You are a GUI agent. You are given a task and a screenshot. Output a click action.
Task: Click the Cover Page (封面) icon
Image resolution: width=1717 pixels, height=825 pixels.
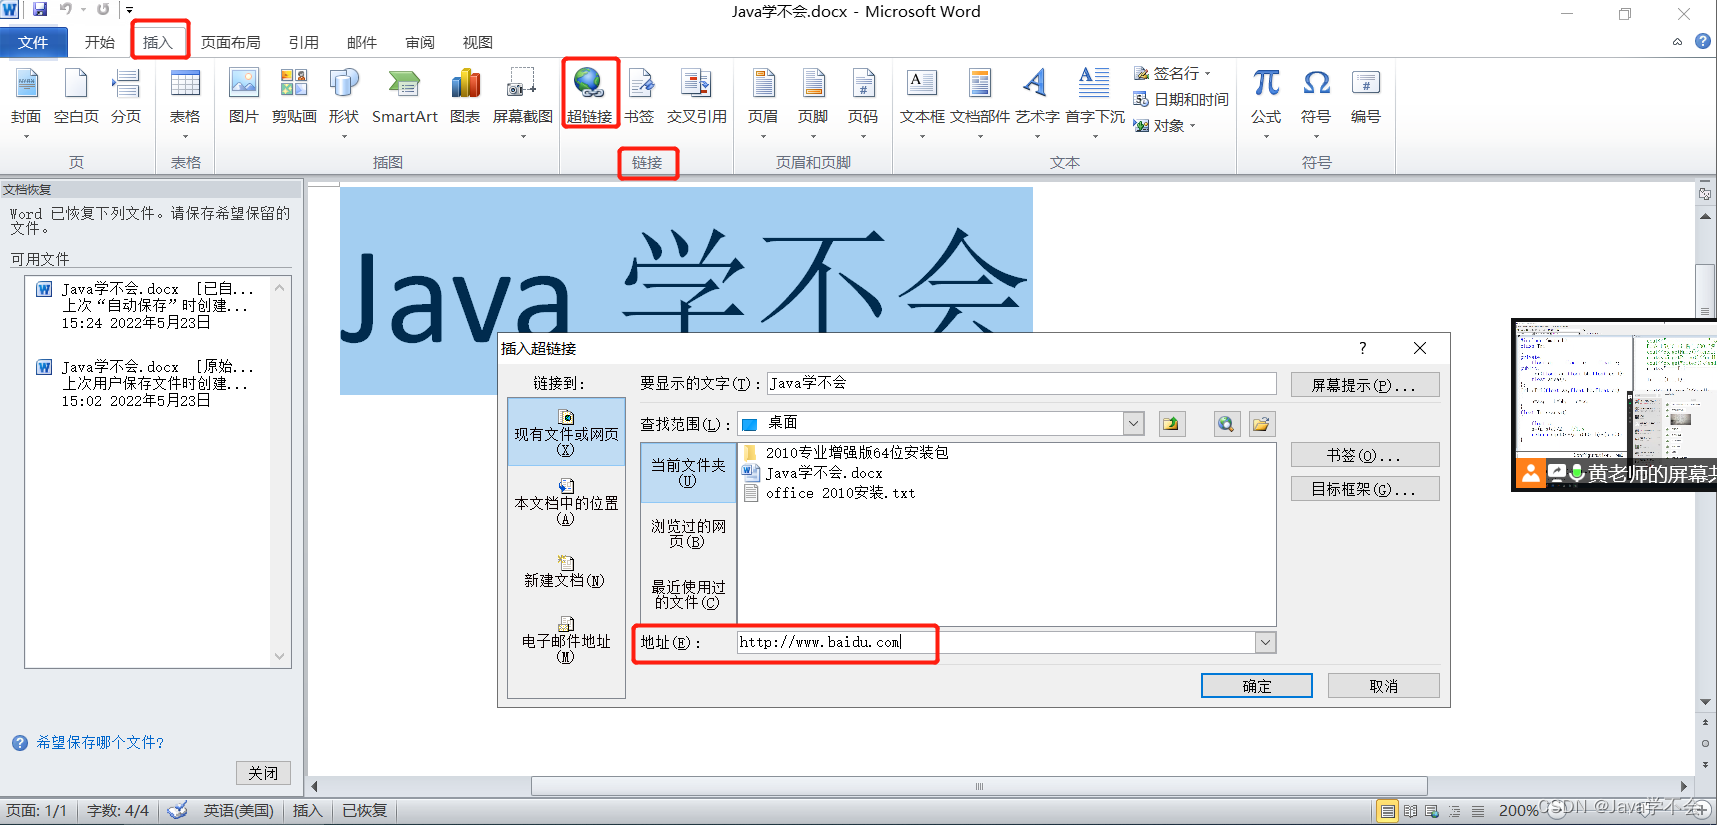pyautogui.click(x=26, y=84)
